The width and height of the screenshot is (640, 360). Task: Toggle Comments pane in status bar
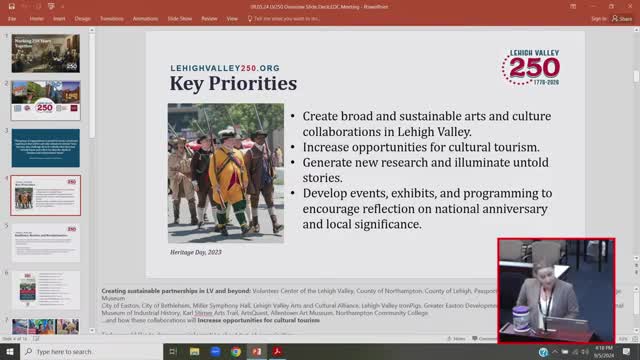click(x=484, y=339)
